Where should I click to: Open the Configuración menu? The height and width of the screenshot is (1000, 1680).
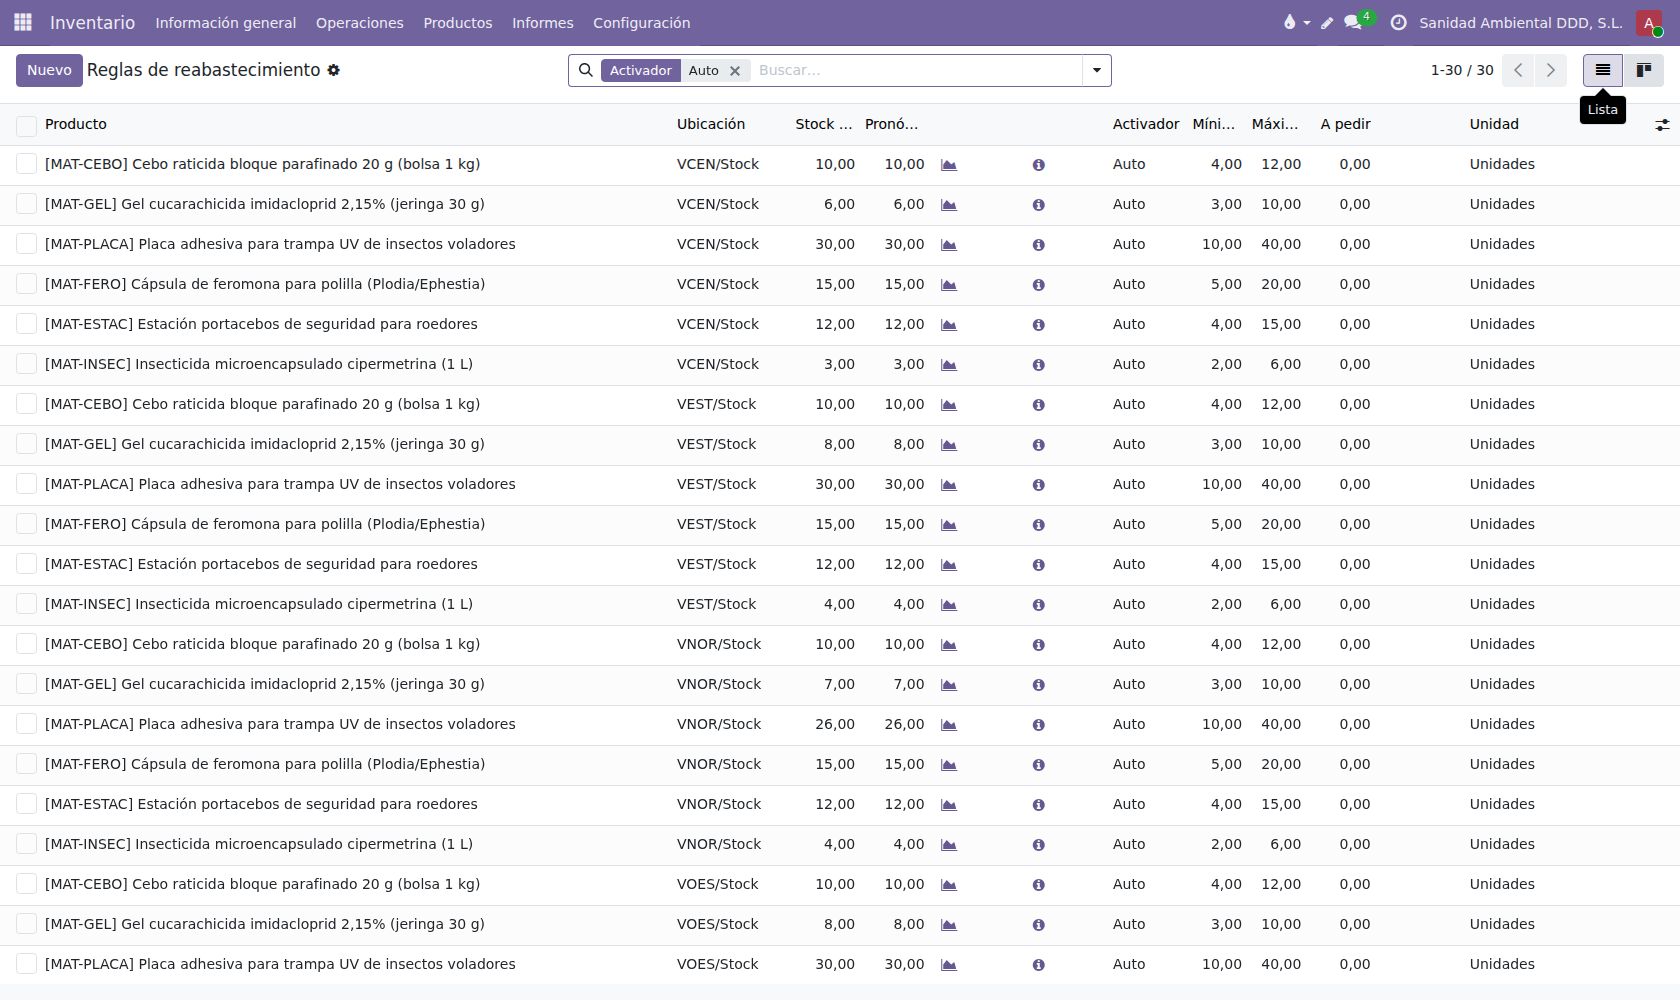pyautogui.click(x=641, y=22)
